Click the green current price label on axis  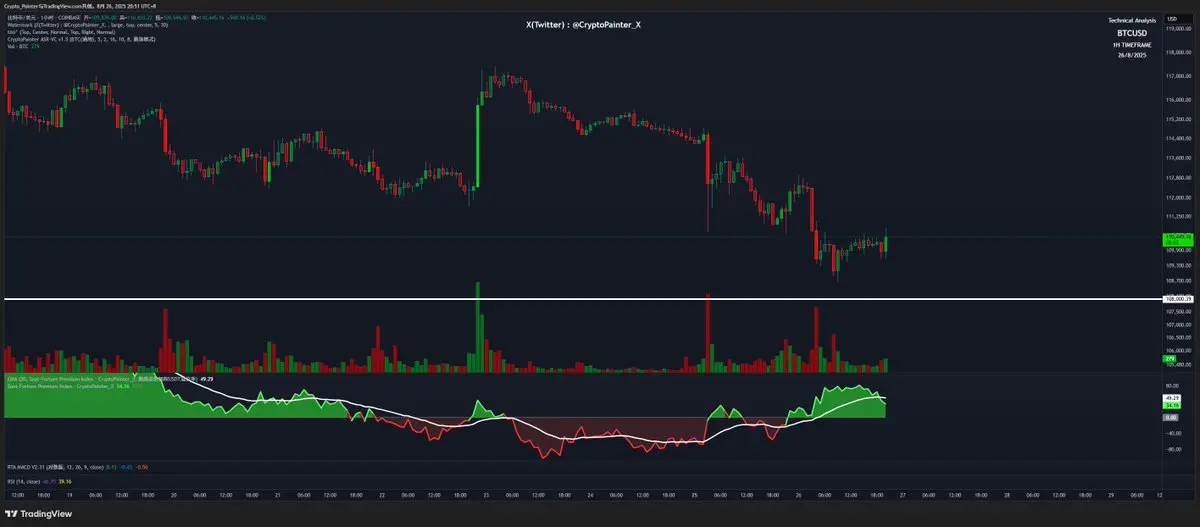[x=1177, y=239]
